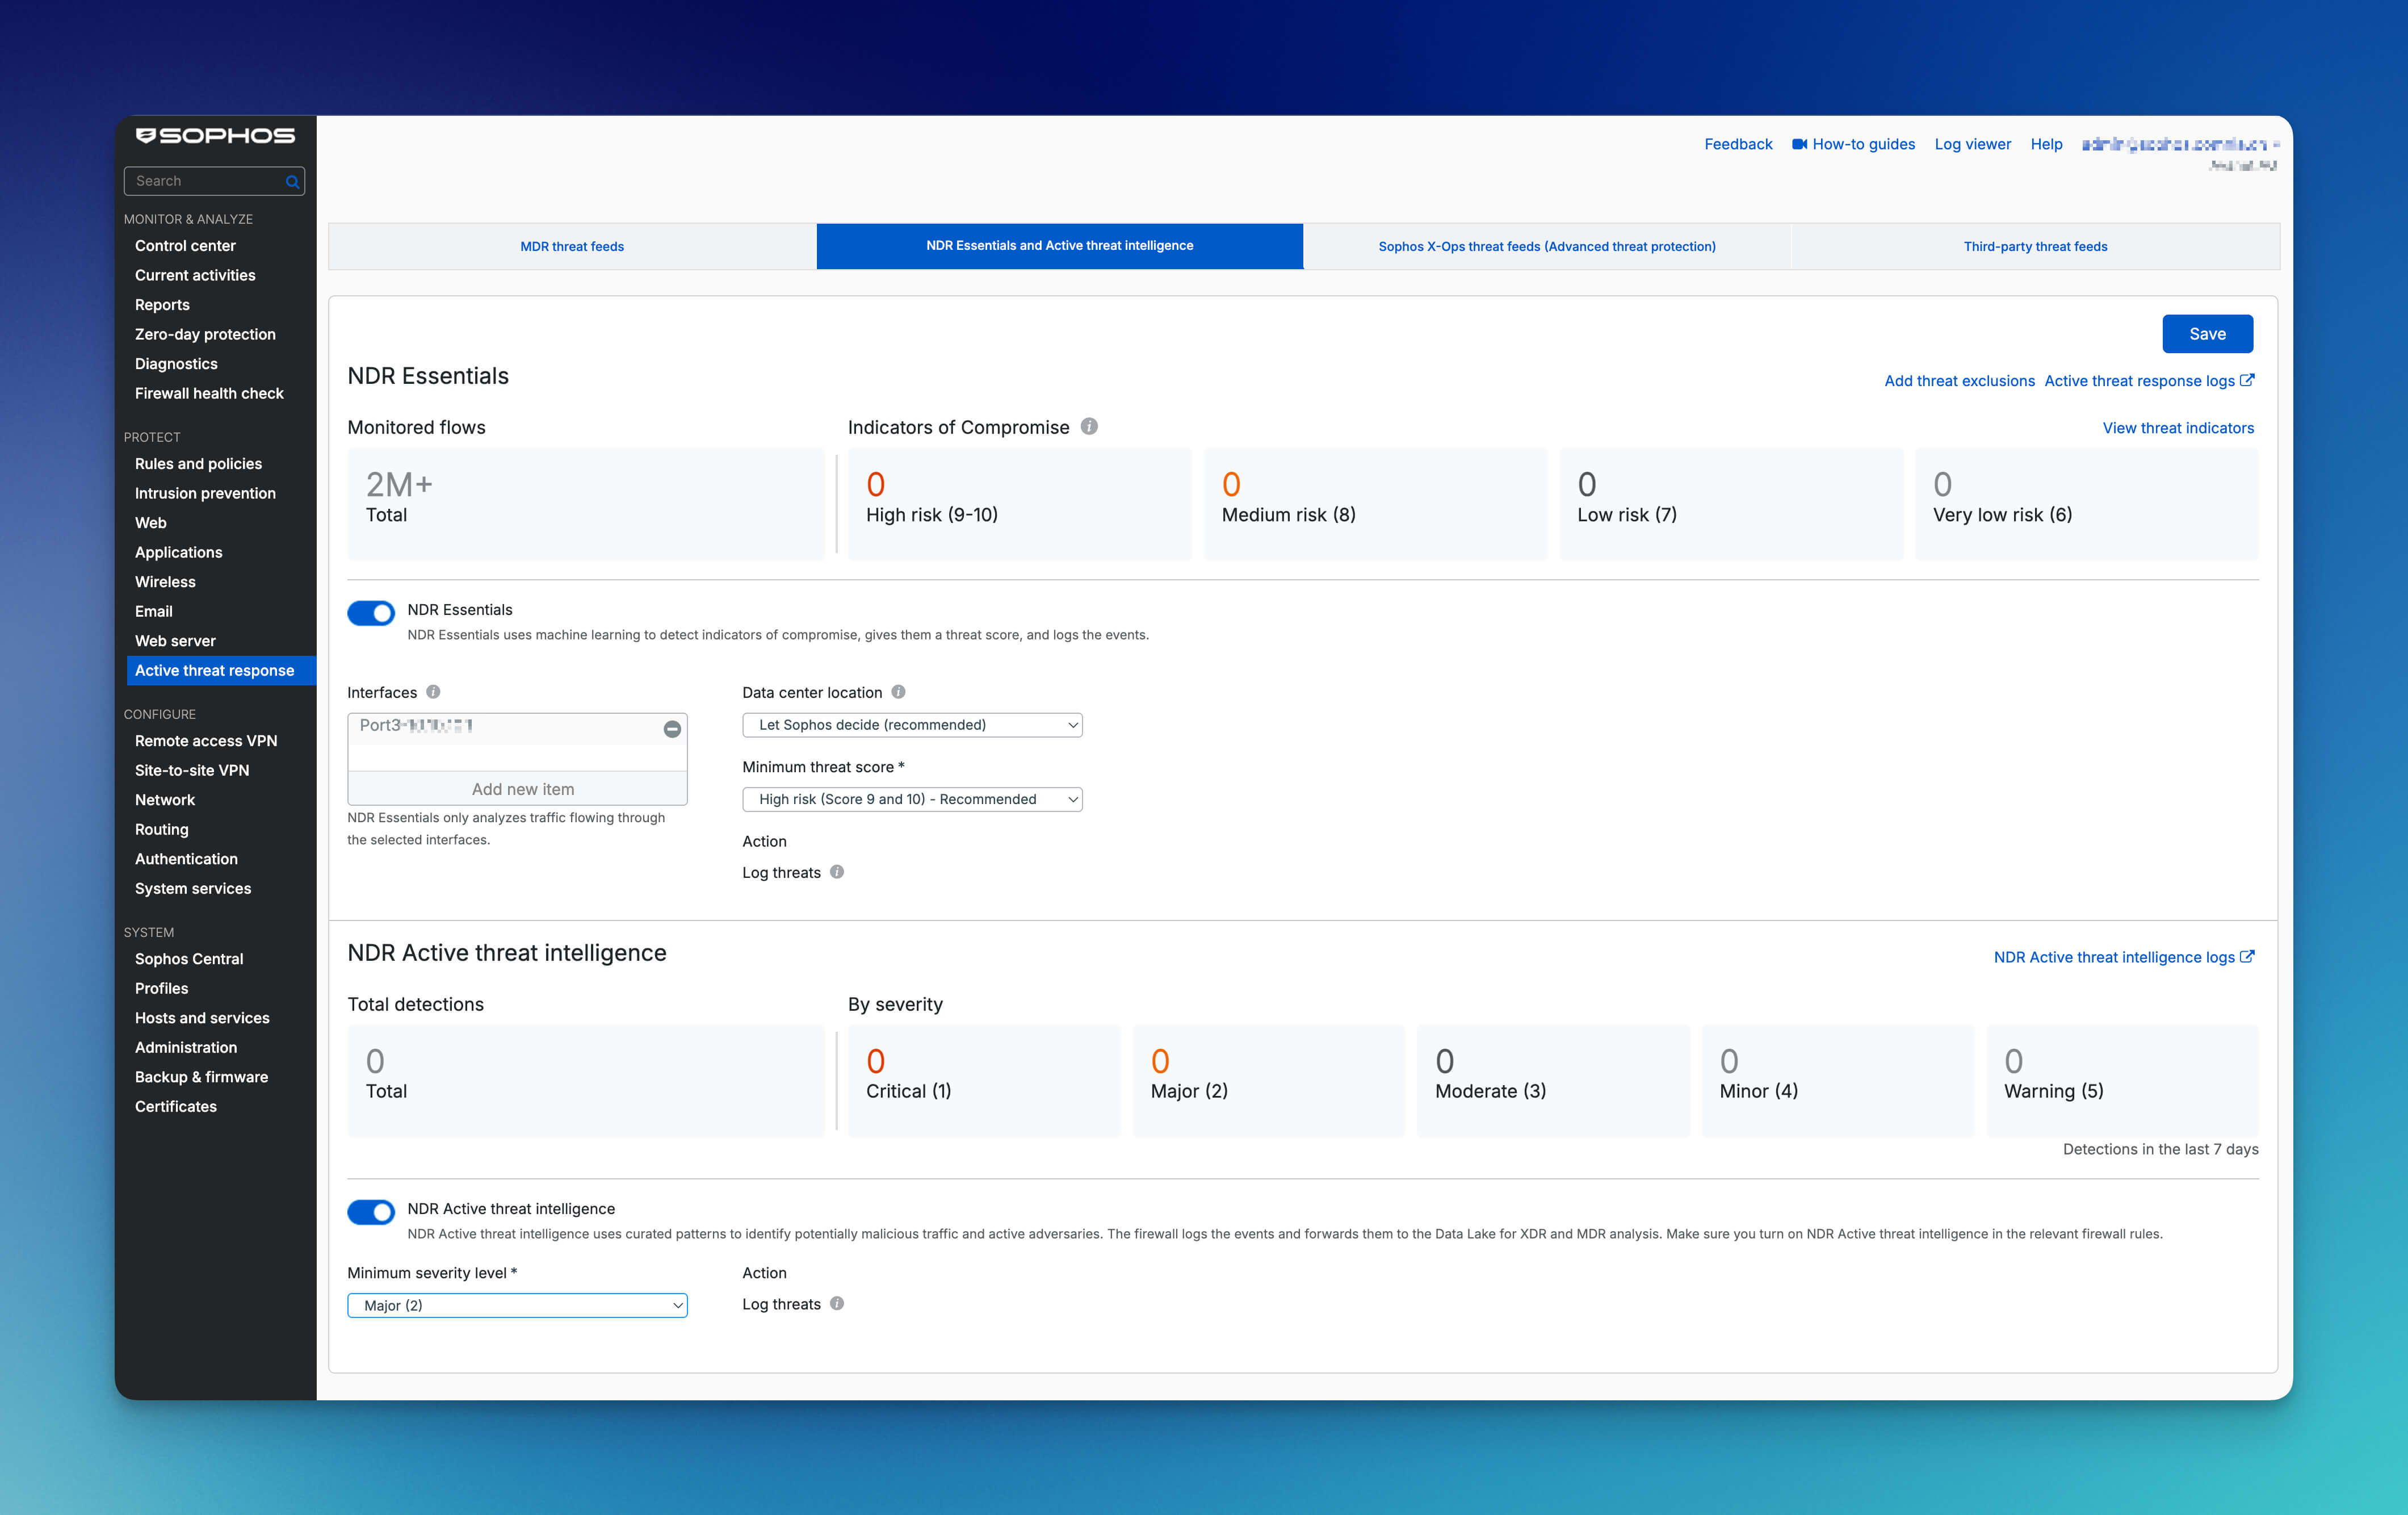Viewport: 2408px width, 1515px height.
Task: Remove Port3 interface with minus icon
Action: 672,729
